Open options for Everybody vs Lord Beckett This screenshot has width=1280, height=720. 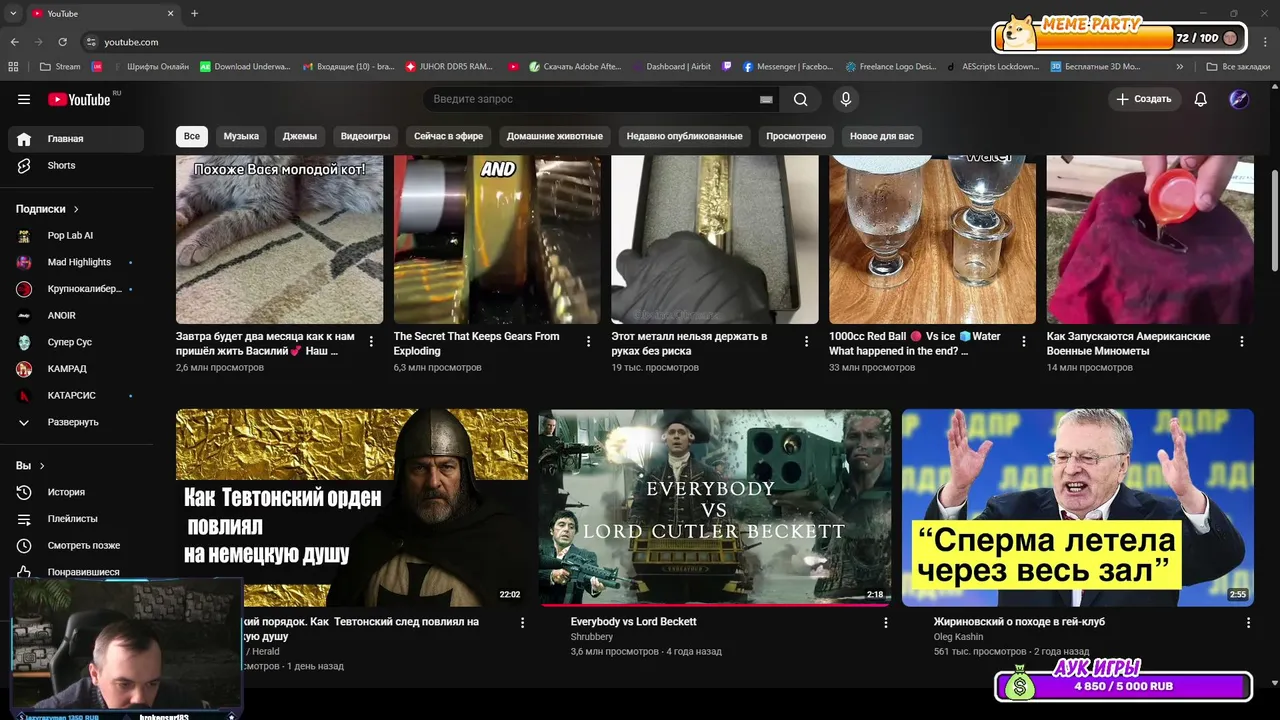pos(885,623)
